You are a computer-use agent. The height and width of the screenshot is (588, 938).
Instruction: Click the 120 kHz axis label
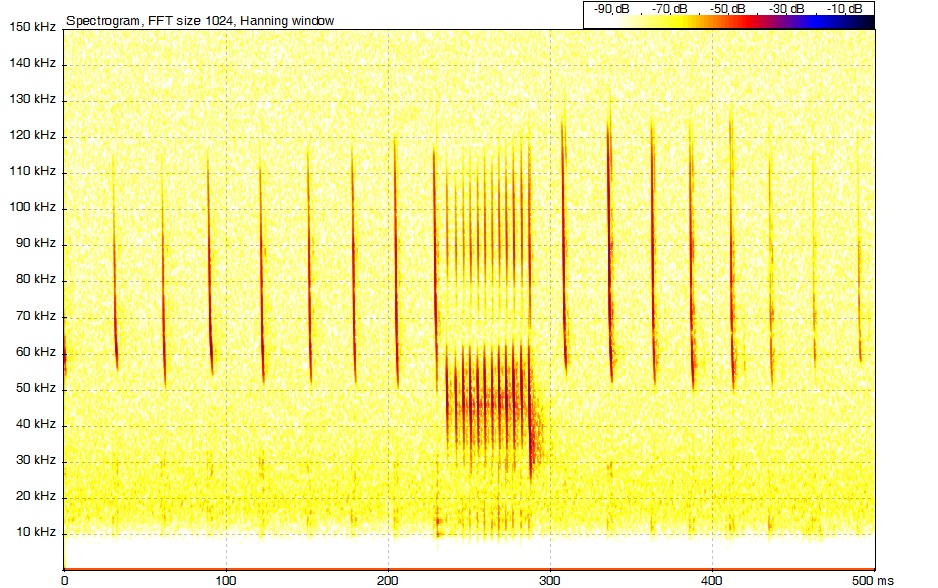32,135
